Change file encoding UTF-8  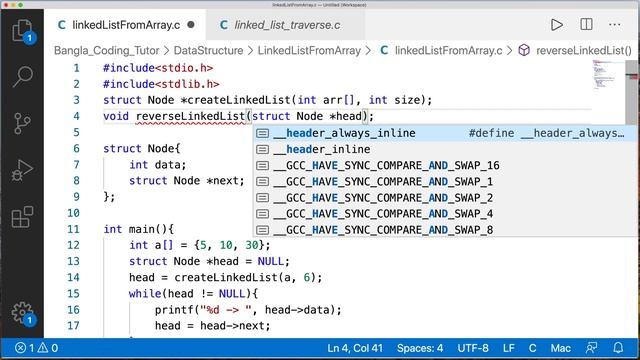click(x=473, y=348)
